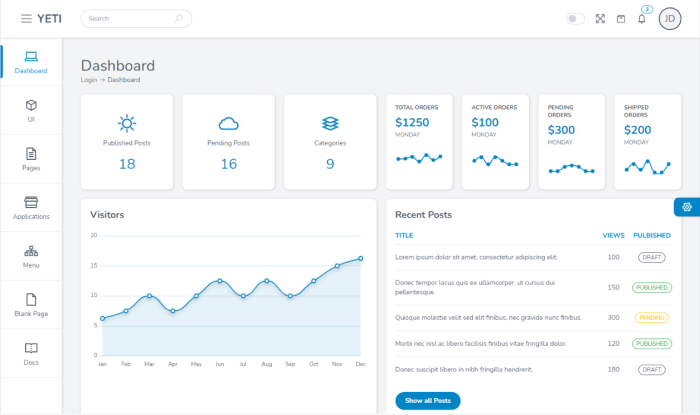Image resolution: width=700 pixels, height=415 pixels.
Task: Open Blank Page in the sidebar
Action: 31,305
